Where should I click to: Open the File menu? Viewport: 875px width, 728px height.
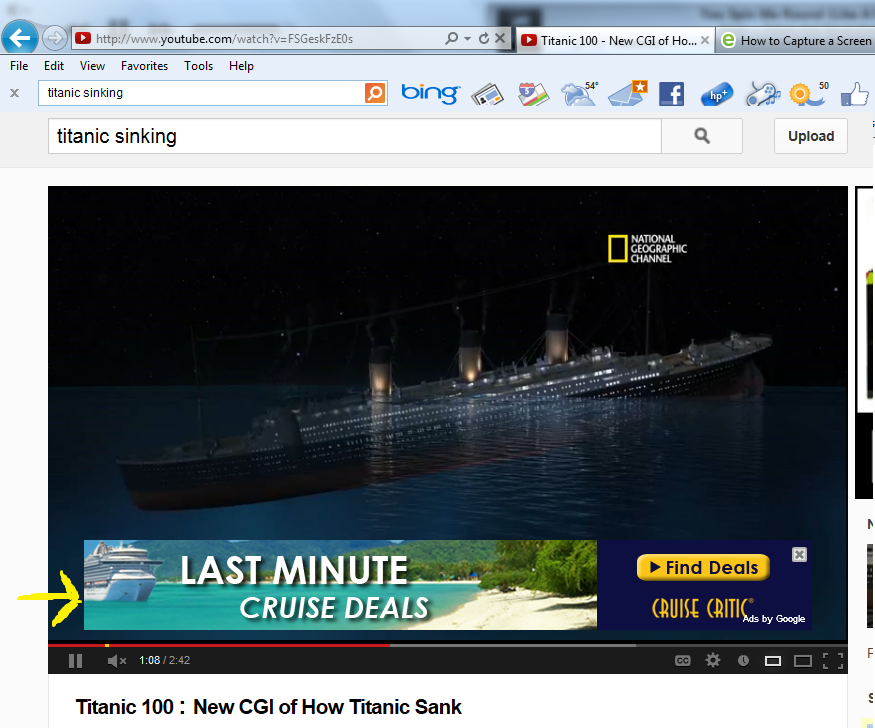19,66
